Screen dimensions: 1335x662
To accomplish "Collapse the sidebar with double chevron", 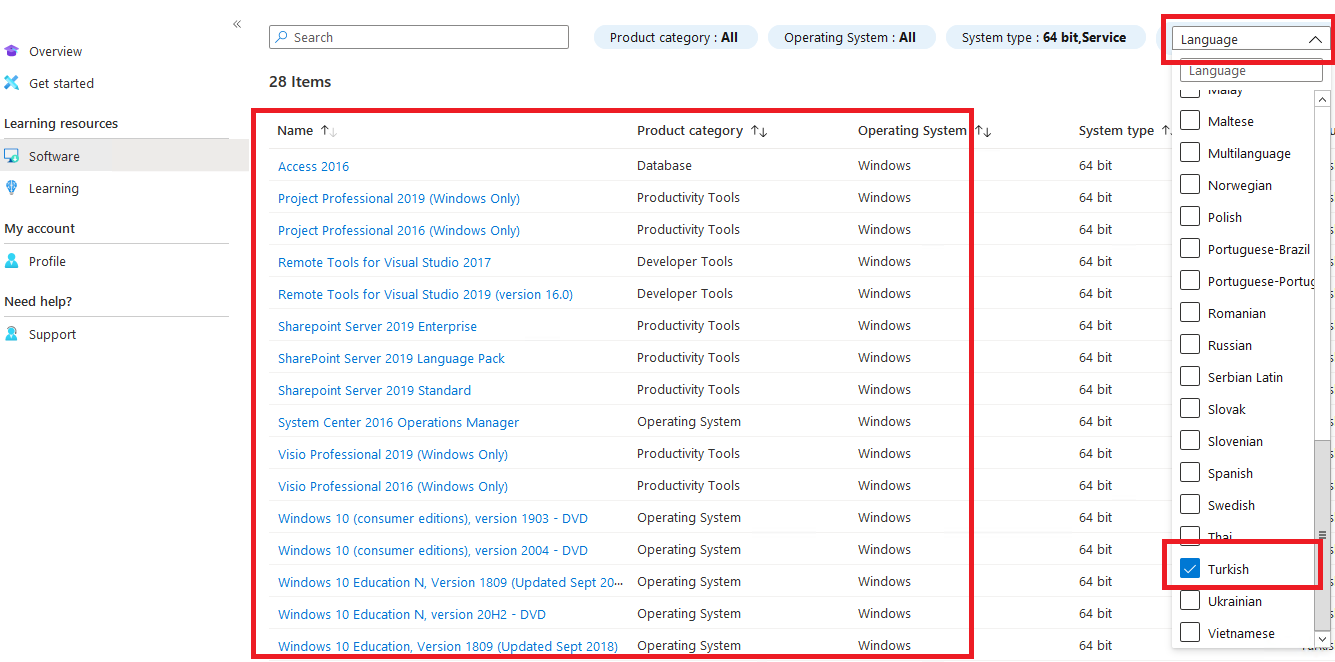I will coord(237,24).
